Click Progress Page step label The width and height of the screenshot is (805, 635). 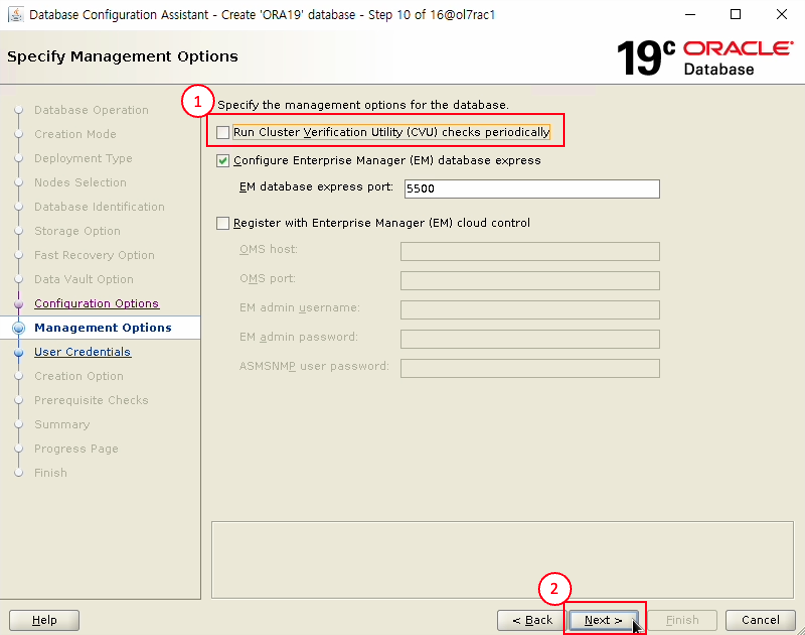(x=76, y=449)
